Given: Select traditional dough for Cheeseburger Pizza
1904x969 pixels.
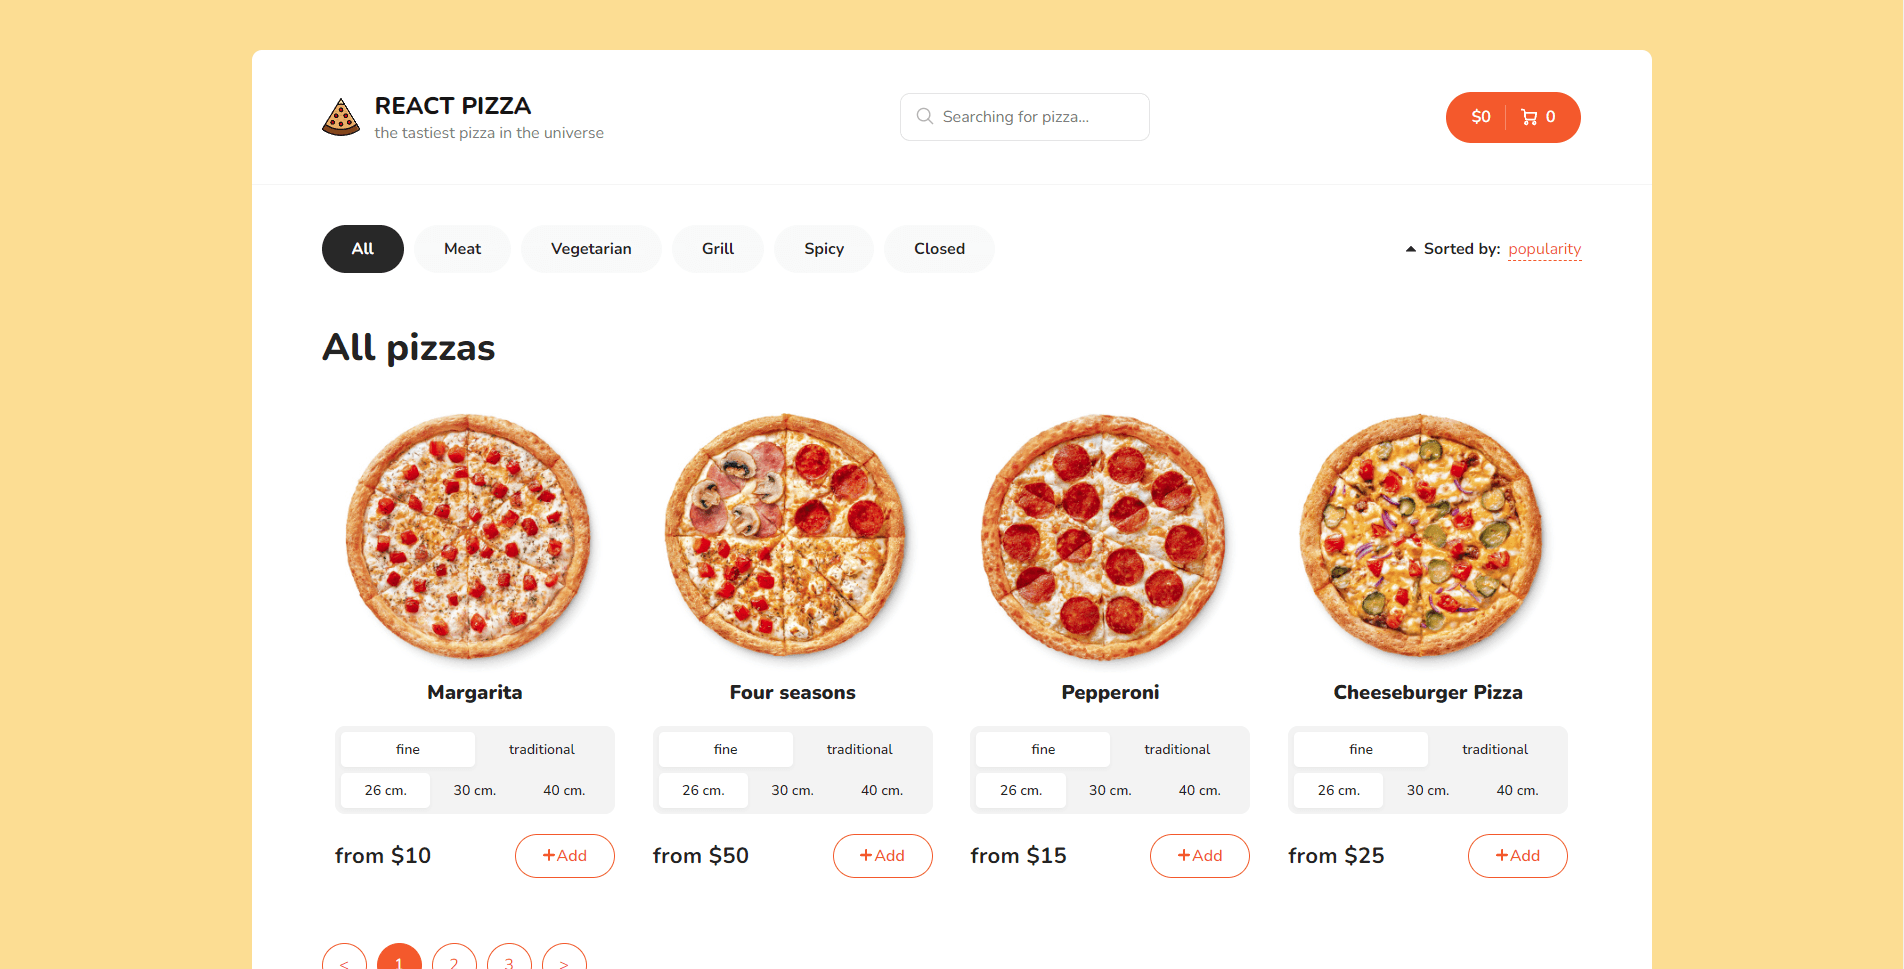Looking at the screenshot, I should pyautogui.click(x=1495, y=749).
